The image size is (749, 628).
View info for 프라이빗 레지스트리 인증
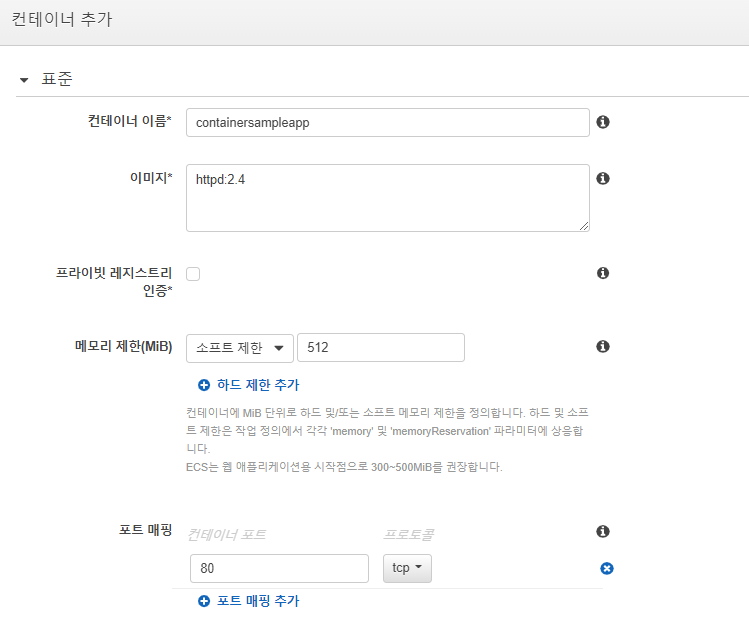(x=603, y=273)
